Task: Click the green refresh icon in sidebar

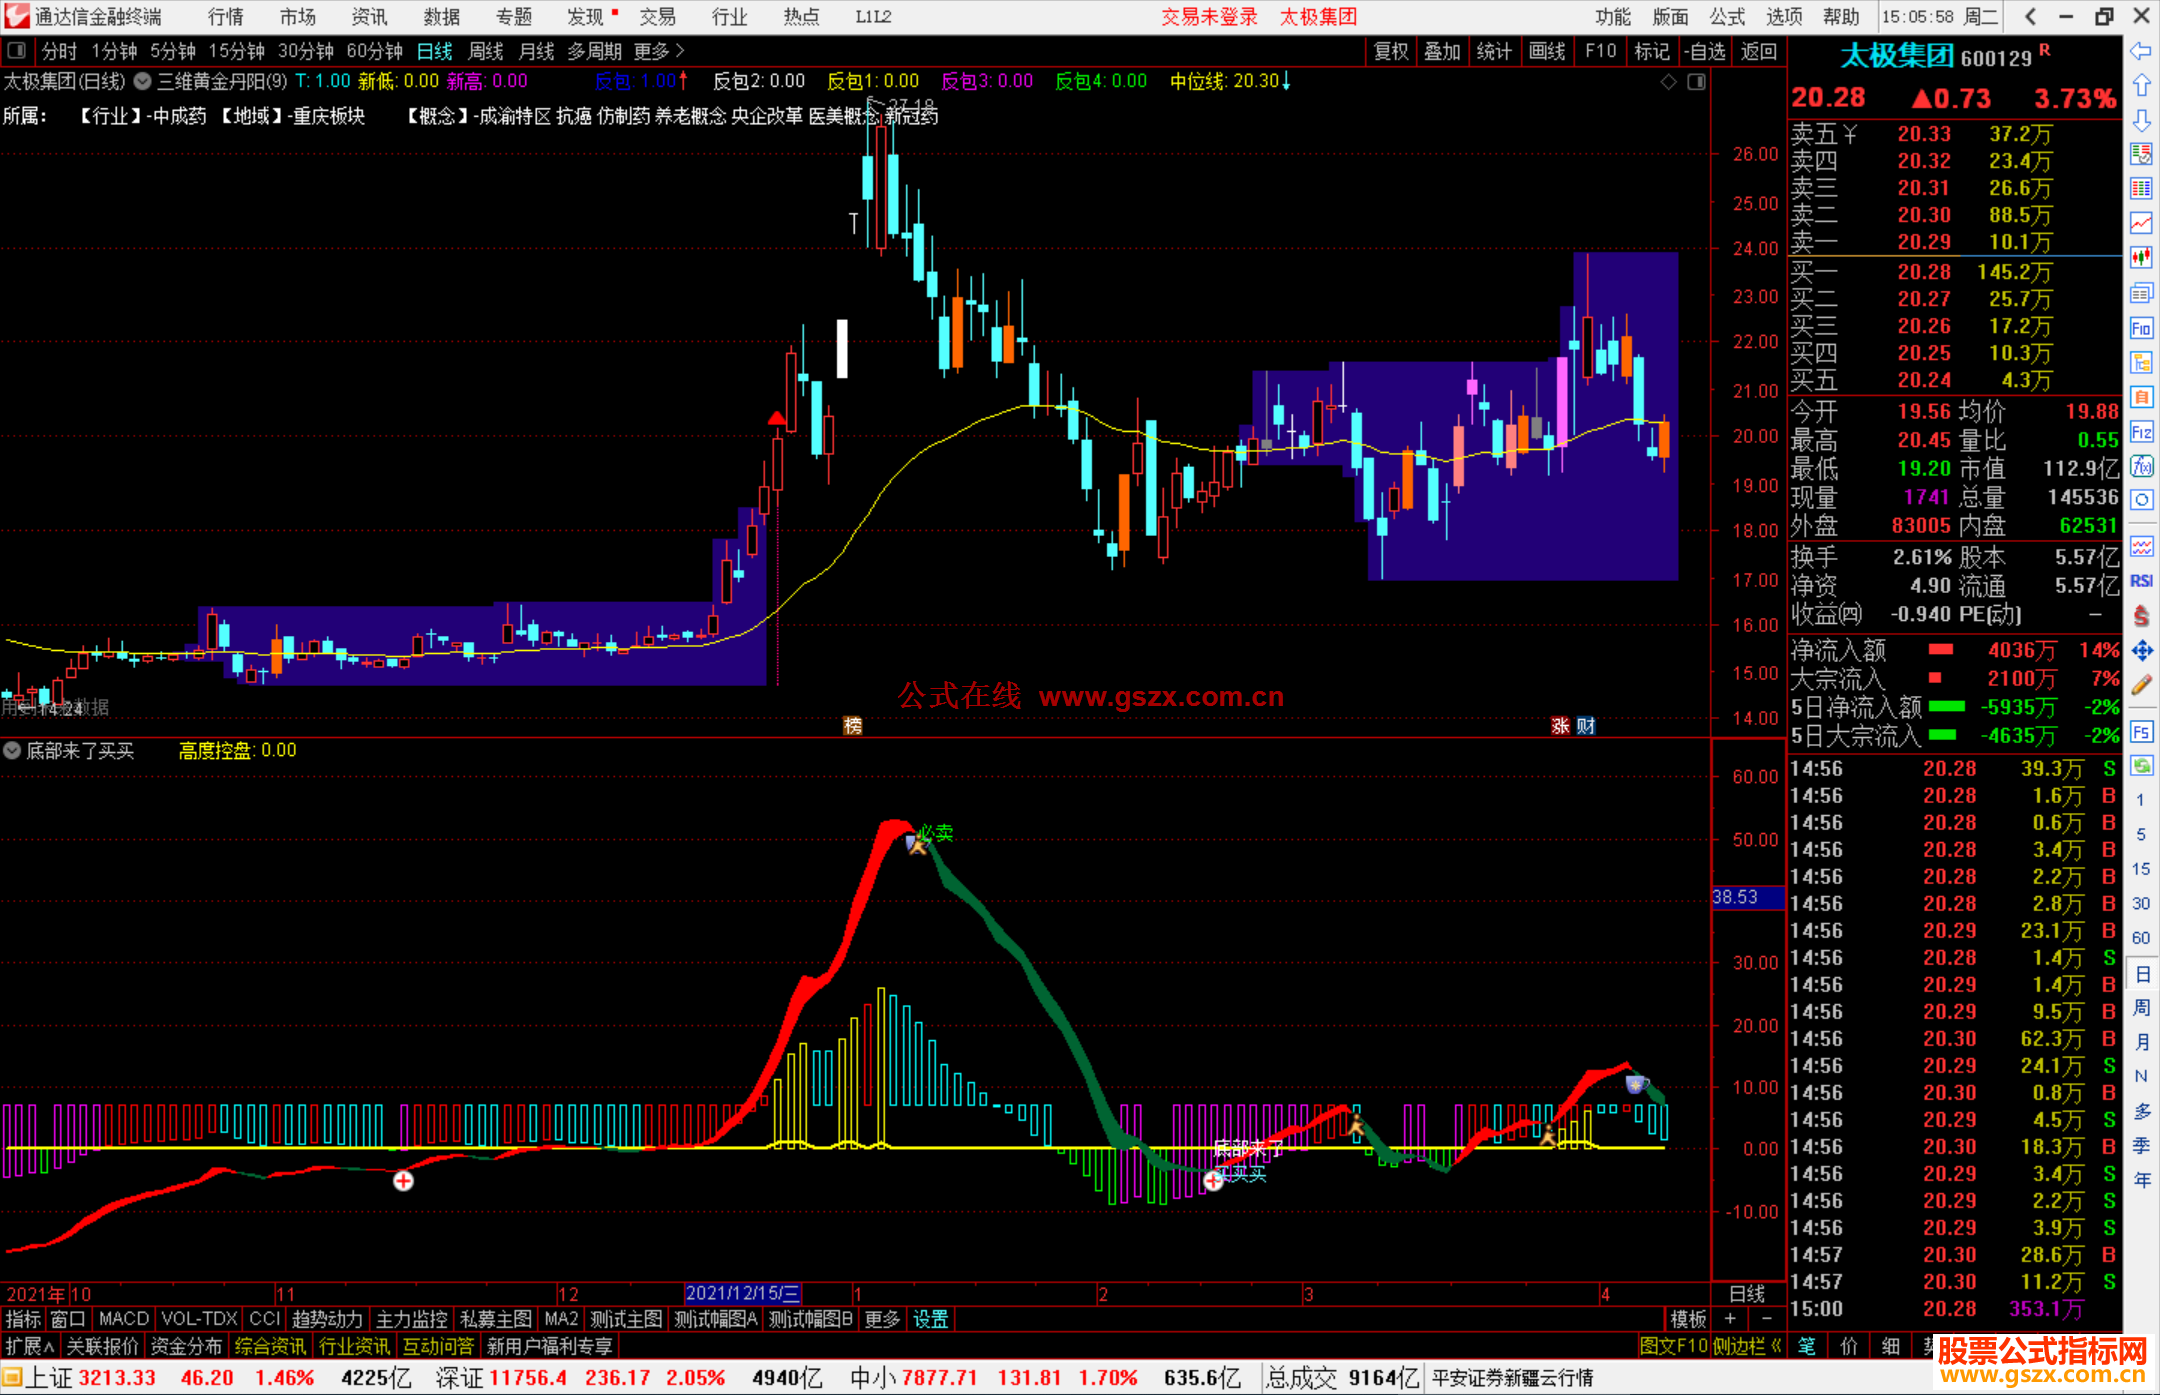Action: pyautogui.click(x=2141, y=766)
